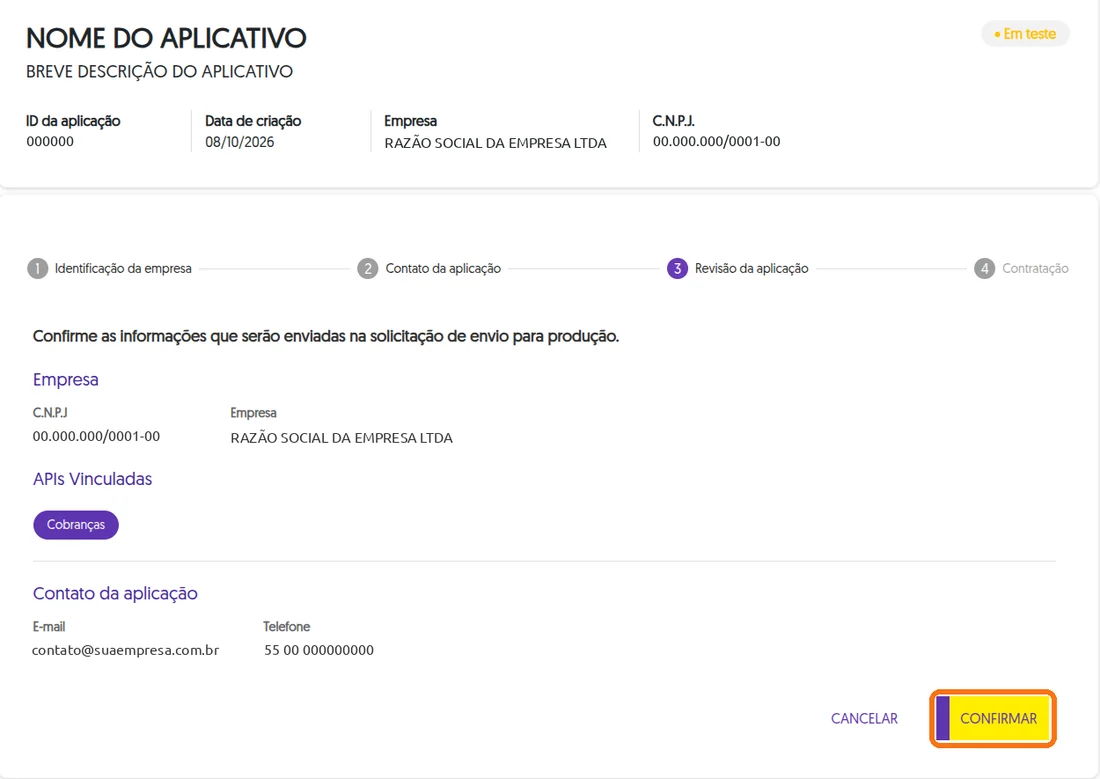The height and width of the screenshot is (779, 1100).
Task: Click the Contato da aplicação section heading
Action: [x=115, y=594]
